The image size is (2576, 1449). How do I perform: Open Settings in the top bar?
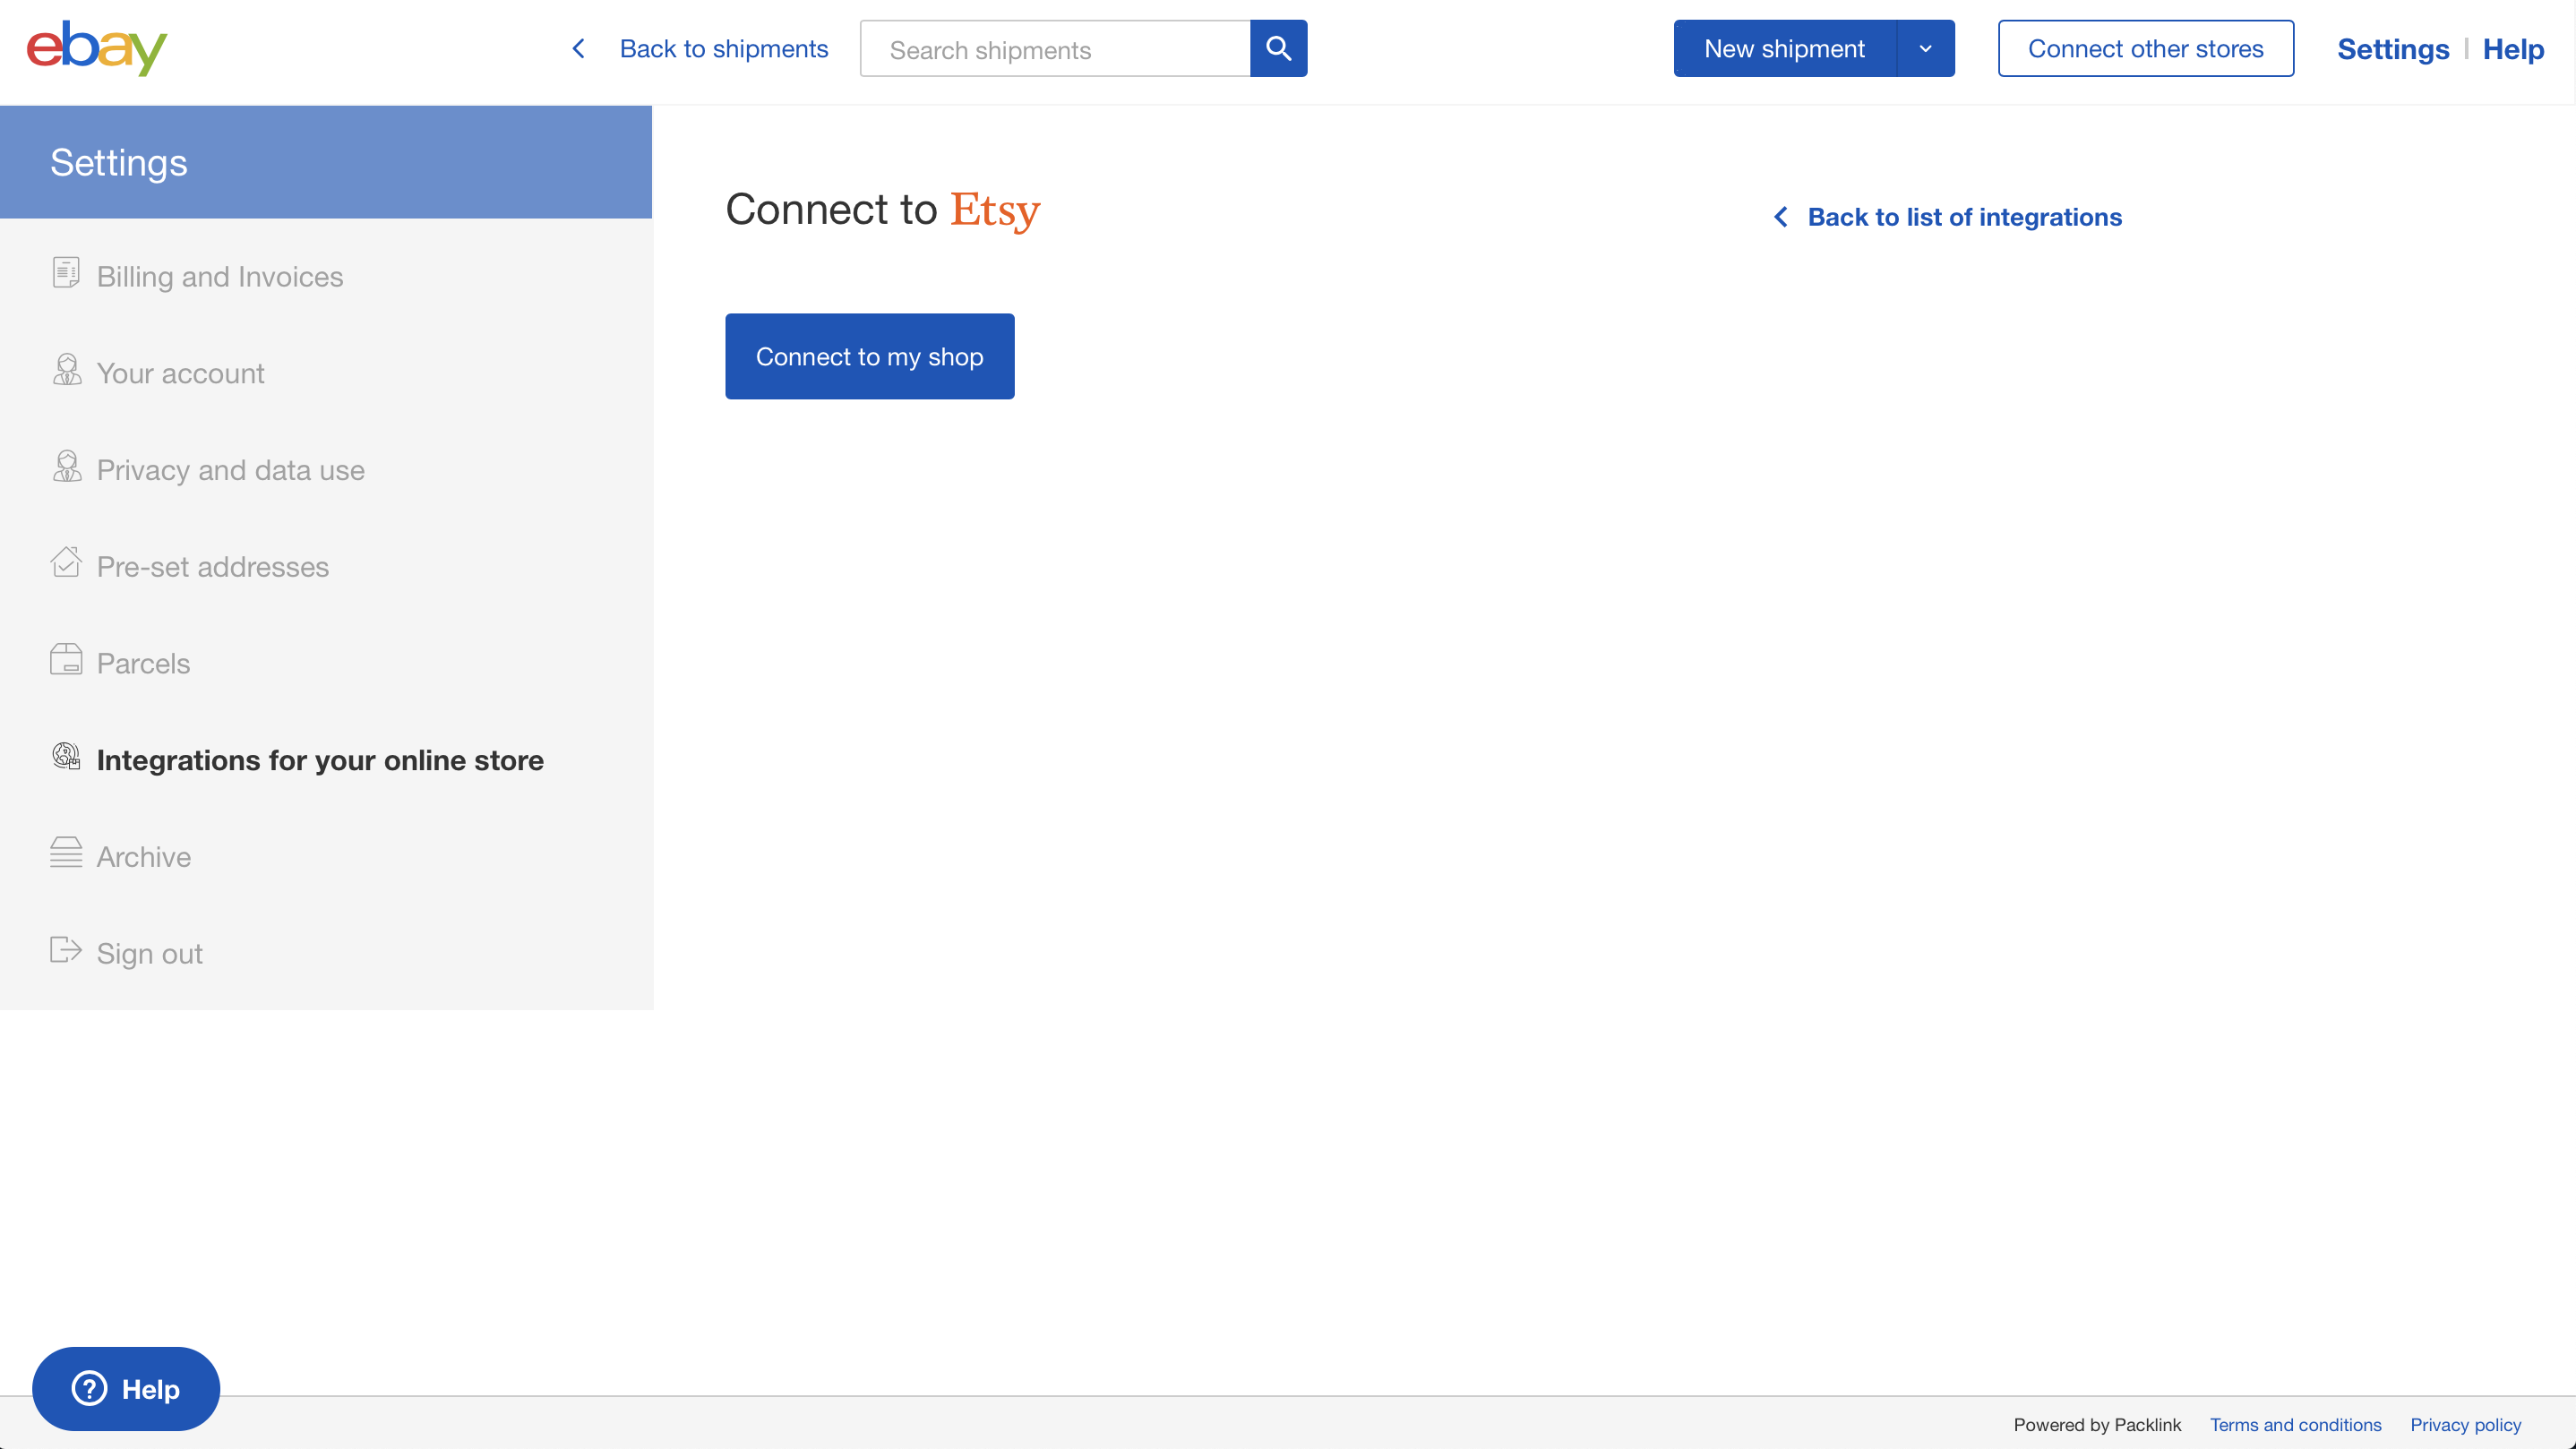(x=2393, y=49)
